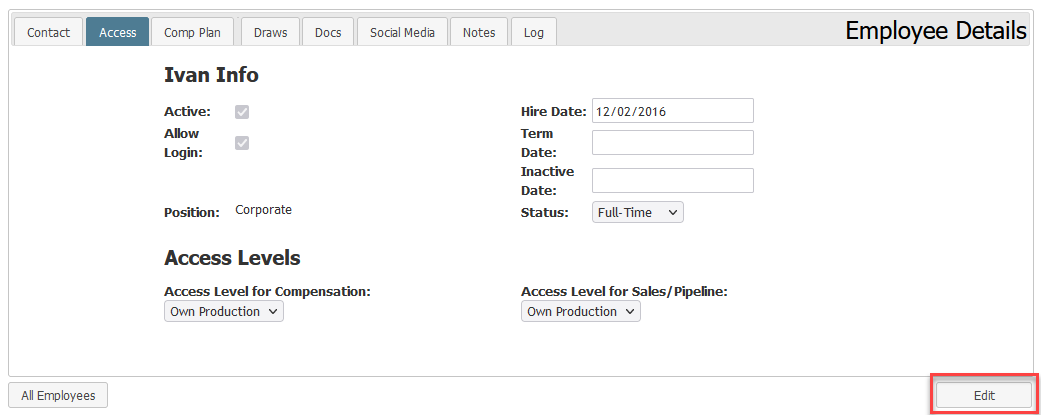The image size is (1041, 415).
Task: Focus the Inactive Date field
Action: (673, 181)
